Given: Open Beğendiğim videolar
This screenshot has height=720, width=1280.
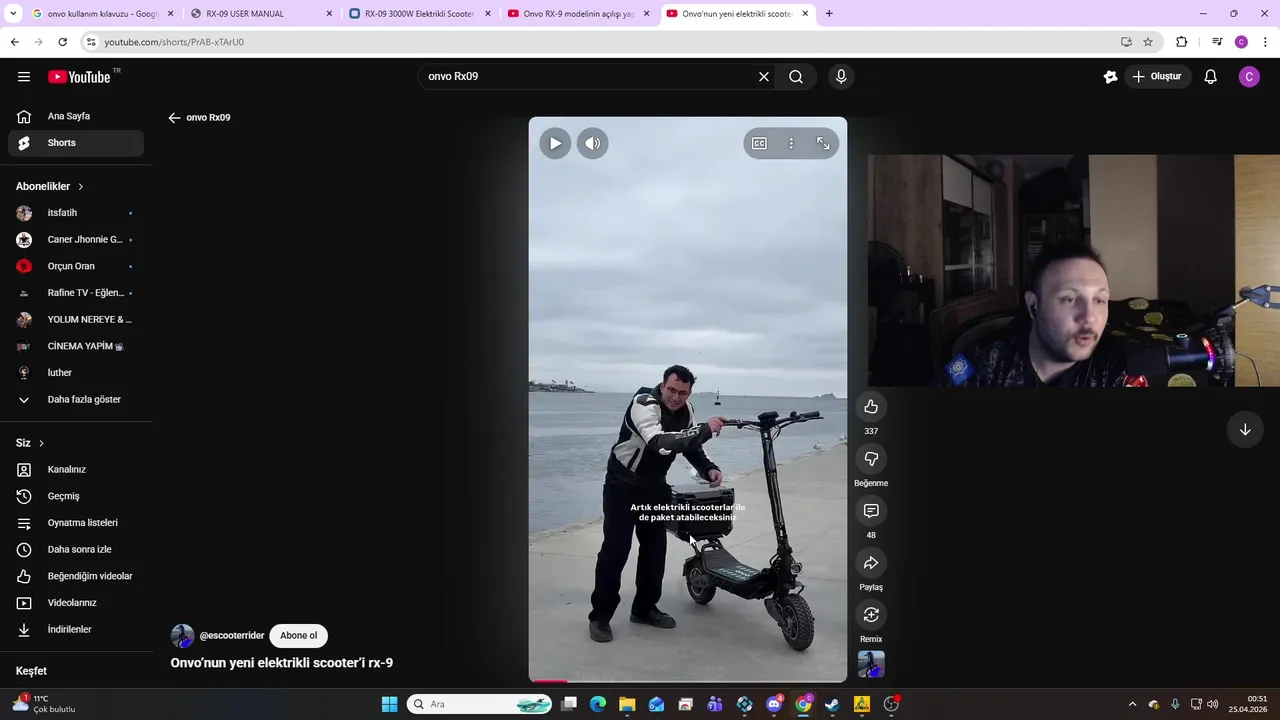Looking at the screenshot, I should tap(76, 576).
